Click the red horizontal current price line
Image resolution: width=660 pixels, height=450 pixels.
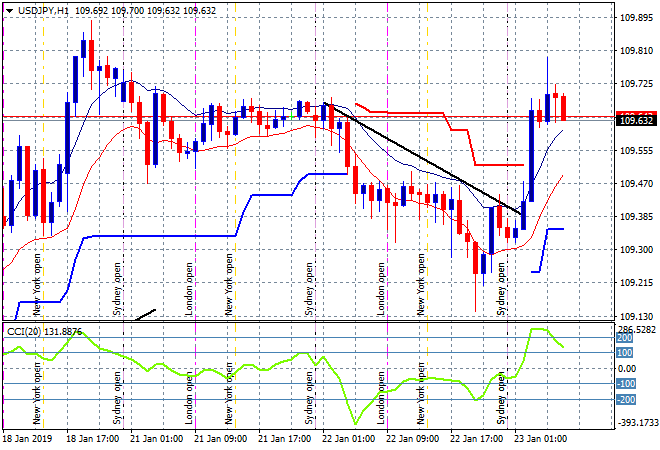(x=300, y=117)
